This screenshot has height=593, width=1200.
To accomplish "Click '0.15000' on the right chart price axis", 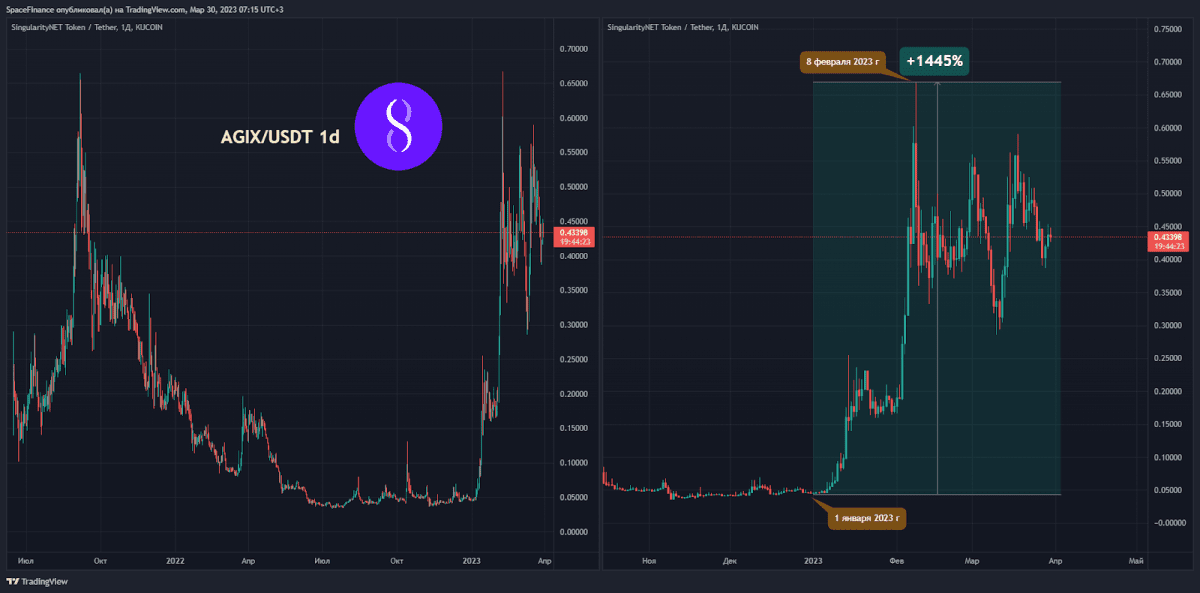I will click(1168, 424).
